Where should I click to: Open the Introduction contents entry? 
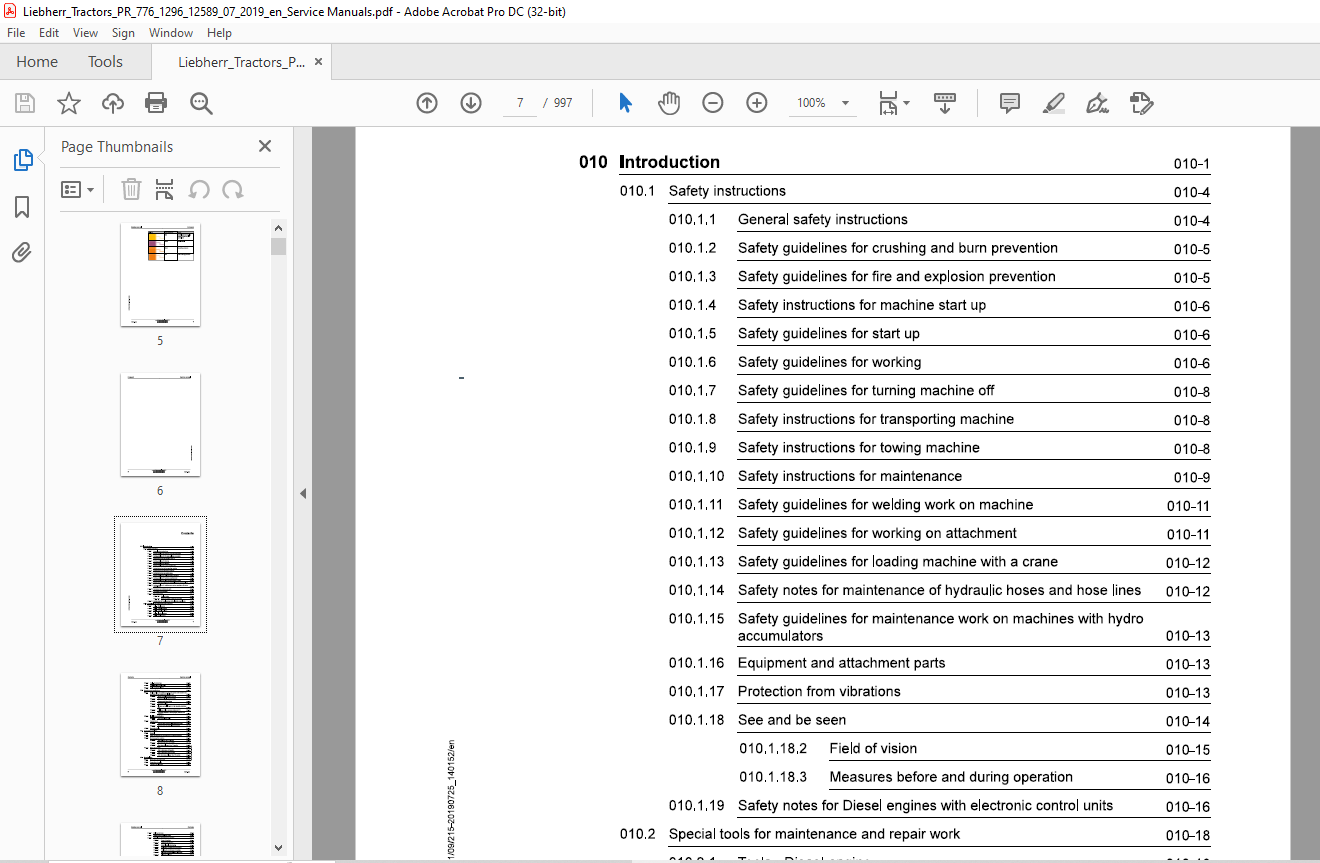coord(670,162)
